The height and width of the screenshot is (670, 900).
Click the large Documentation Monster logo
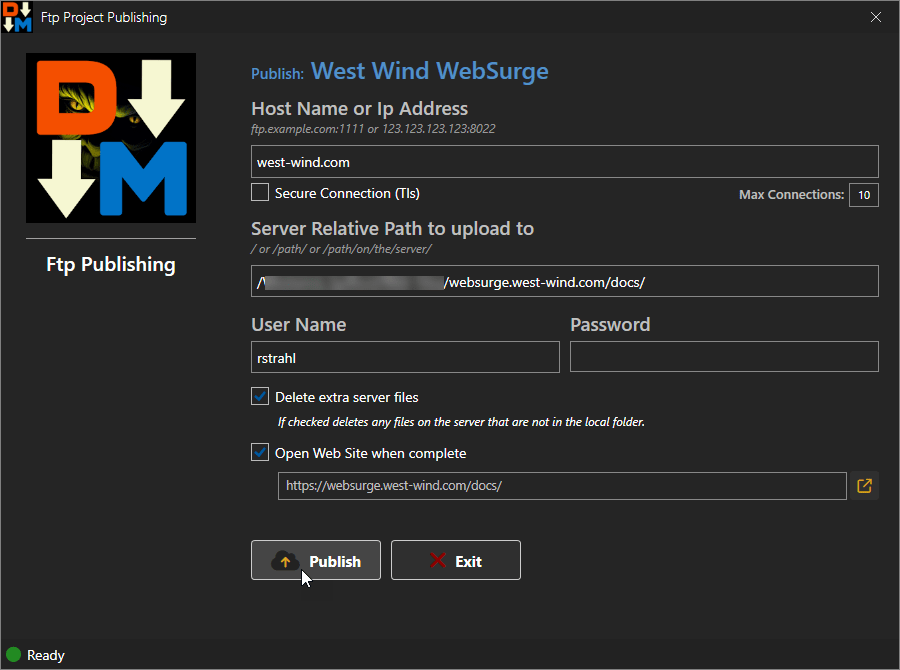[111, 138]
